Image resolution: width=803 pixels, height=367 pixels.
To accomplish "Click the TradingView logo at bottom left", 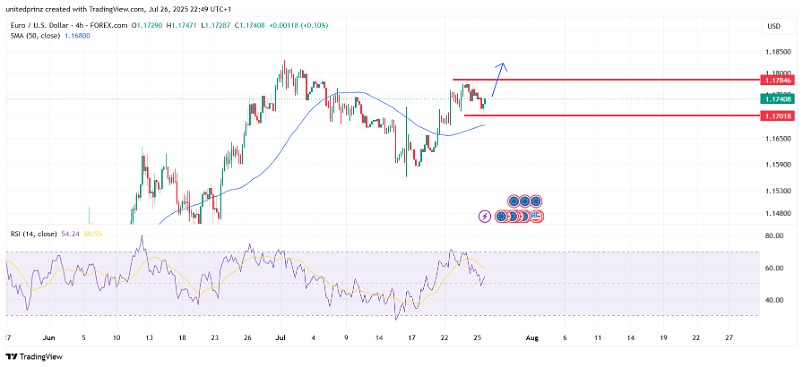I will click(34, 356).
